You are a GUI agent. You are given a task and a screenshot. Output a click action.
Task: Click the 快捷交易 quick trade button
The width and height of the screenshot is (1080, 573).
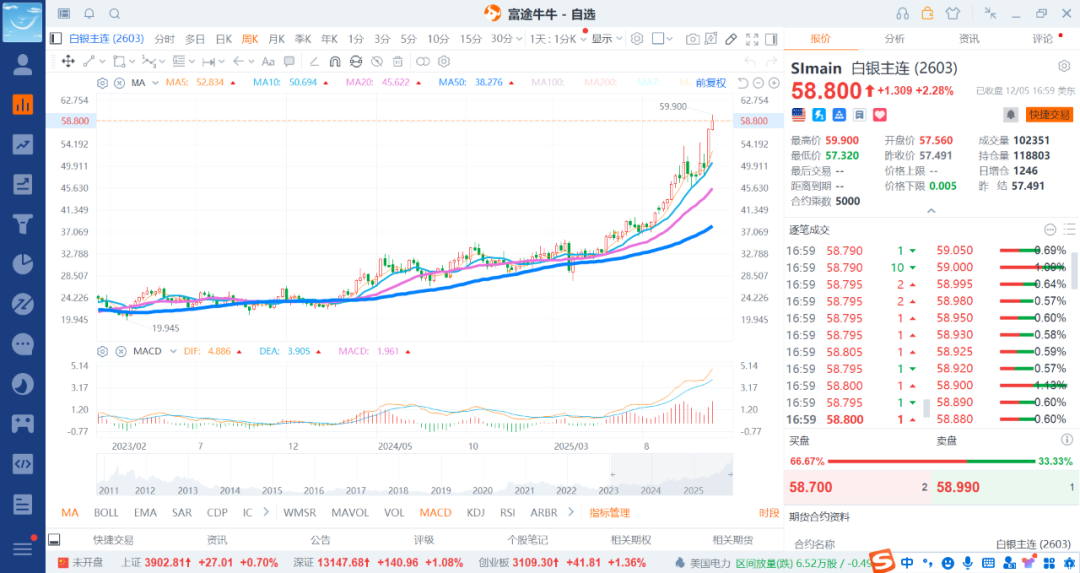tap(1049, 115)
